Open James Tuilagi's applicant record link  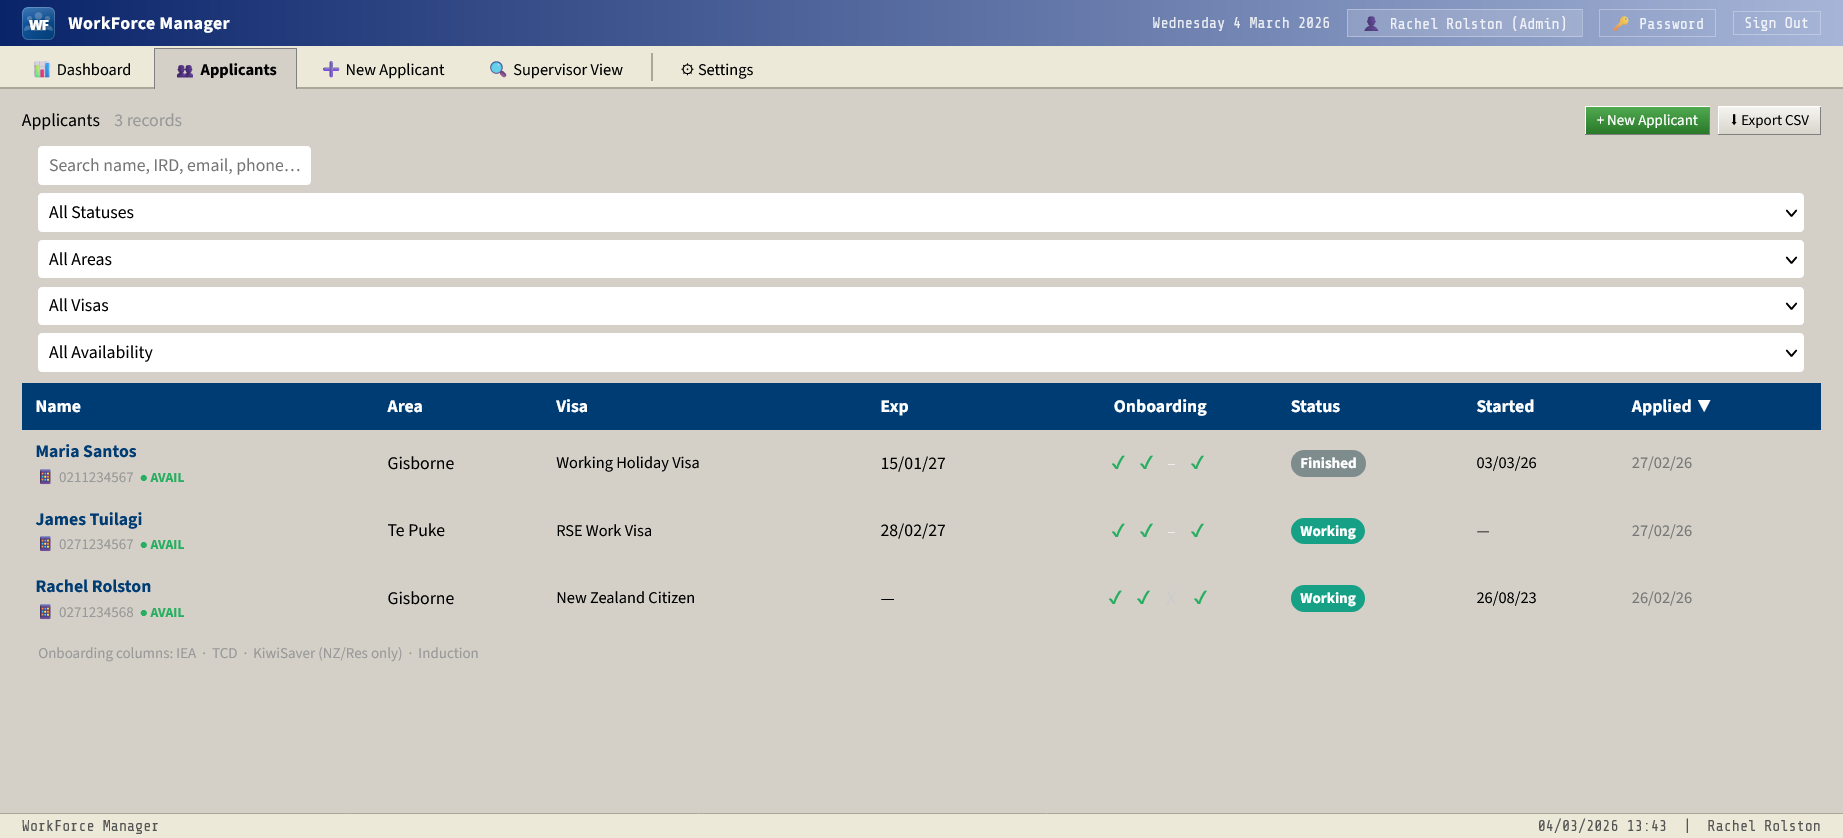click(89, 519)
